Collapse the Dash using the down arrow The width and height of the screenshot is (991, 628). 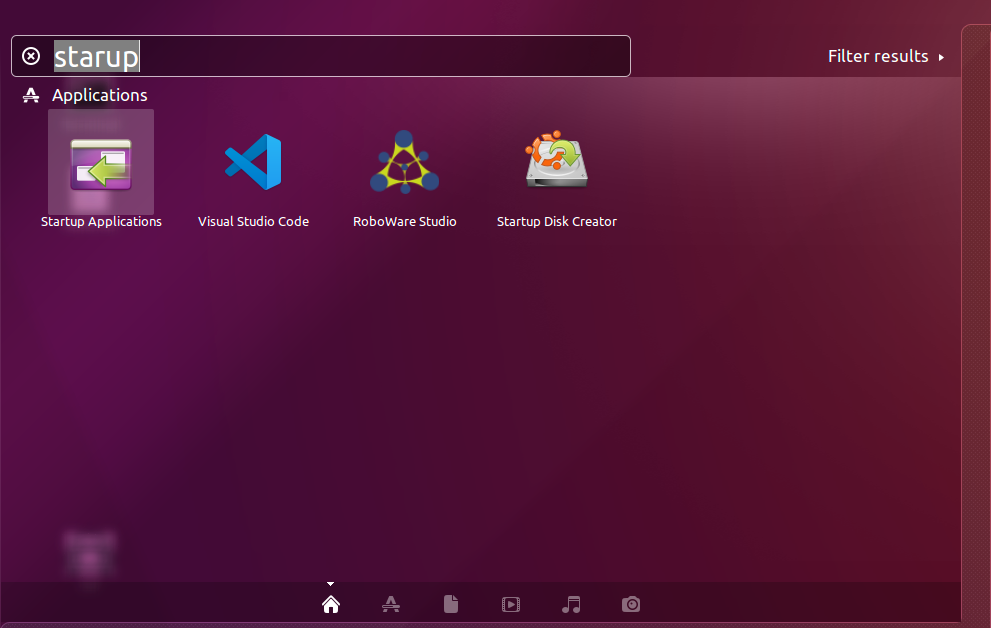point(330,583)
